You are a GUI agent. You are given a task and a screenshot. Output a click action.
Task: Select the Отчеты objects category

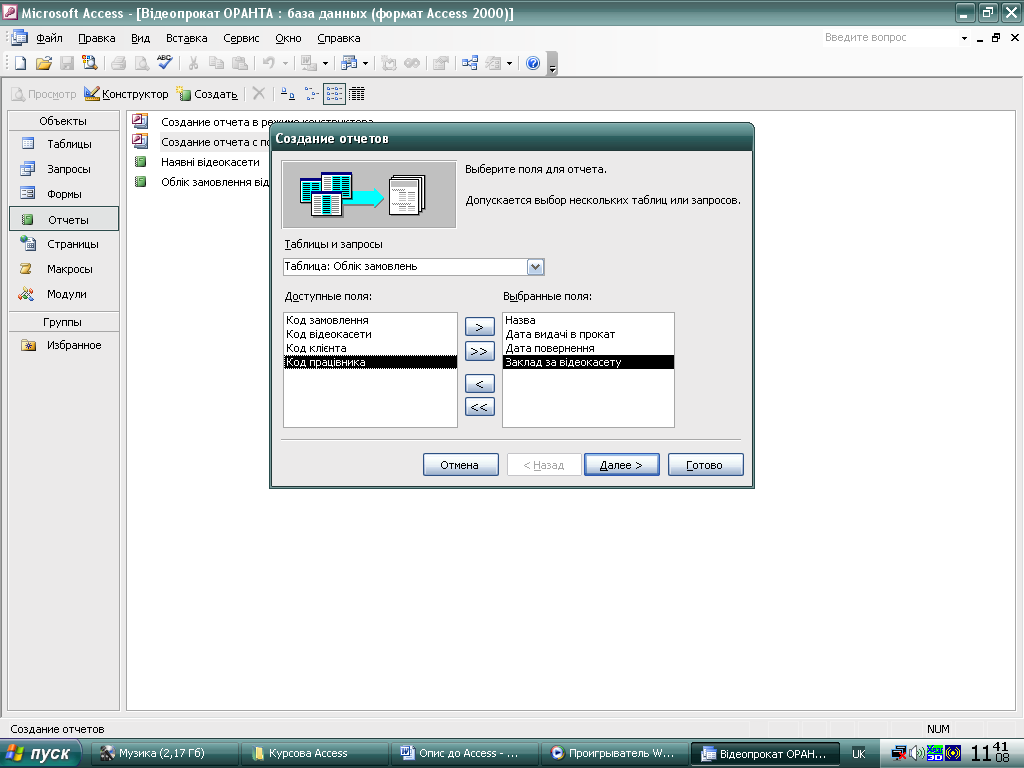(x=63, y=219)
